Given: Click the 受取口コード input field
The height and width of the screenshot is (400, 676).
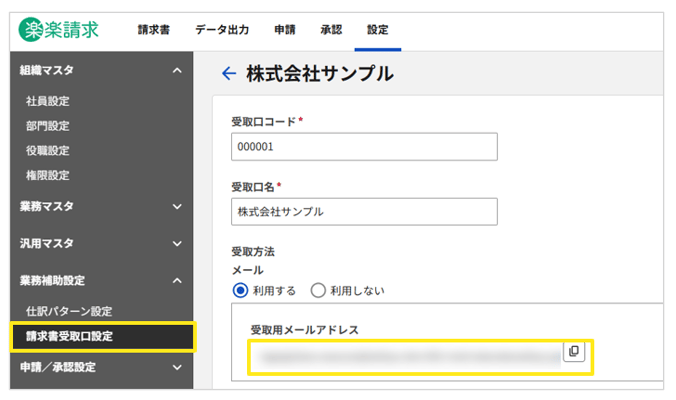Looking at the screenshot, I should pos(364,146).
